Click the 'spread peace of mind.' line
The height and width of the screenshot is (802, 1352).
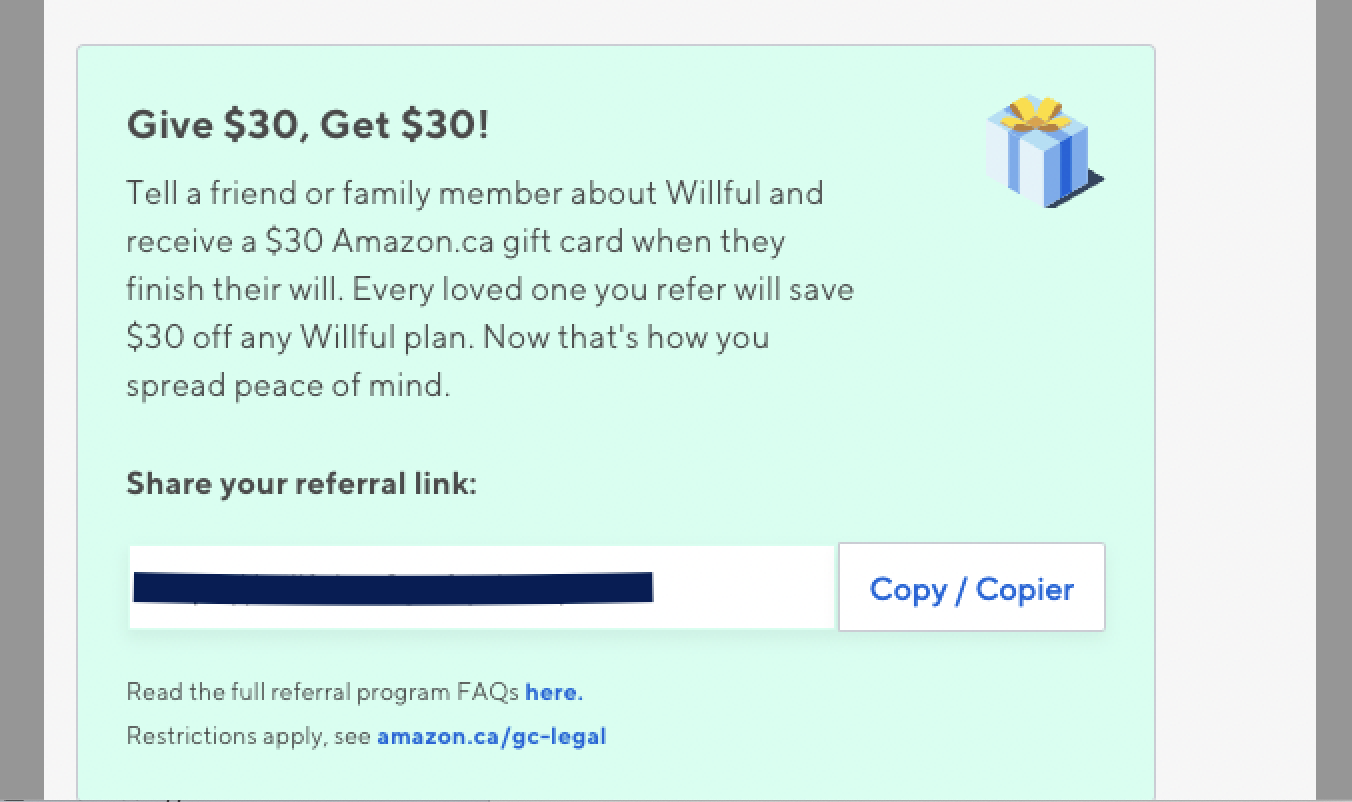[288, 386]
